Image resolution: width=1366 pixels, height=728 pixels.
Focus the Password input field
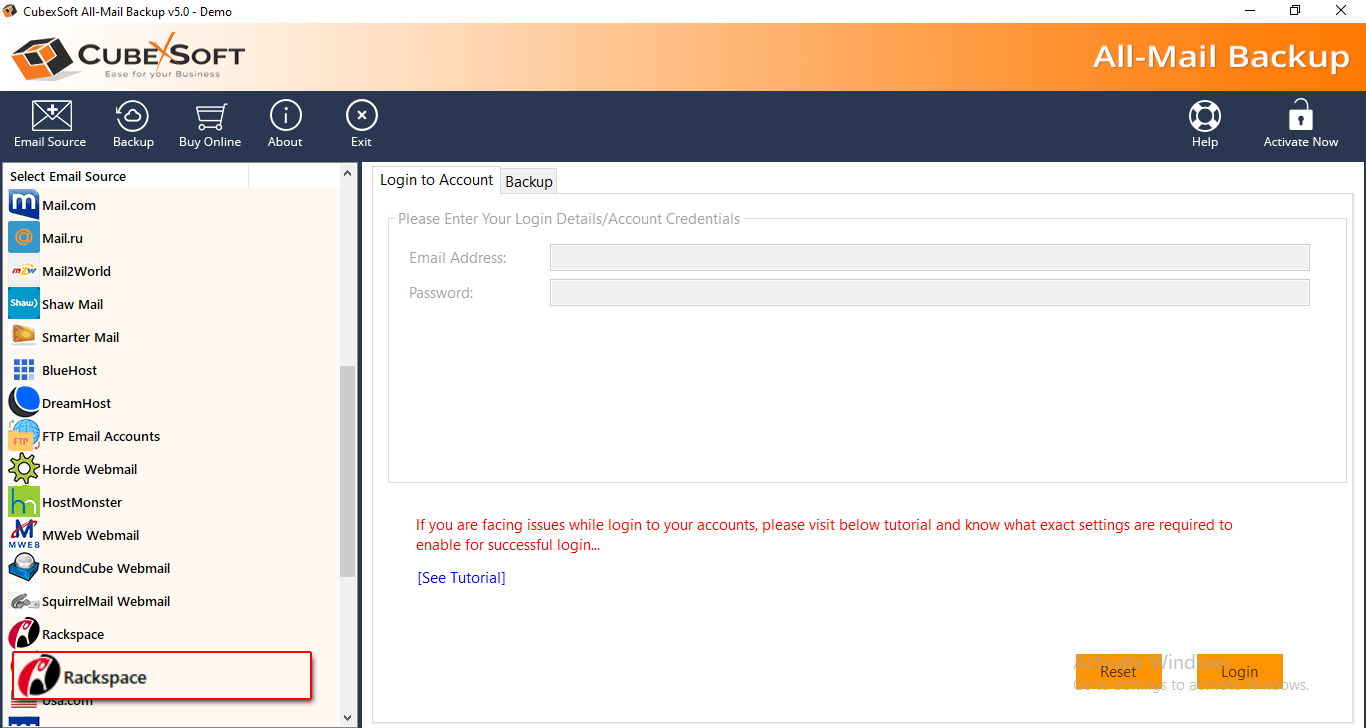(929, 293)
